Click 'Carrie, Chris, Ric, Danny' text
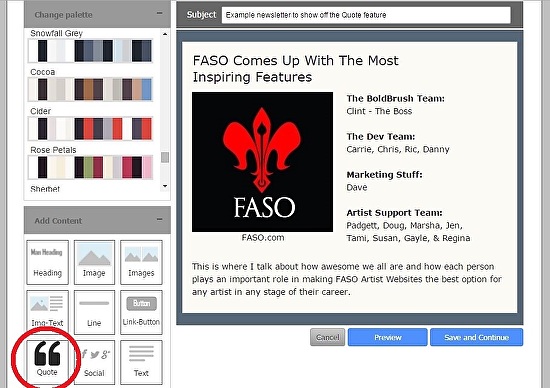 pyautogui.click(x=398, y=149)
